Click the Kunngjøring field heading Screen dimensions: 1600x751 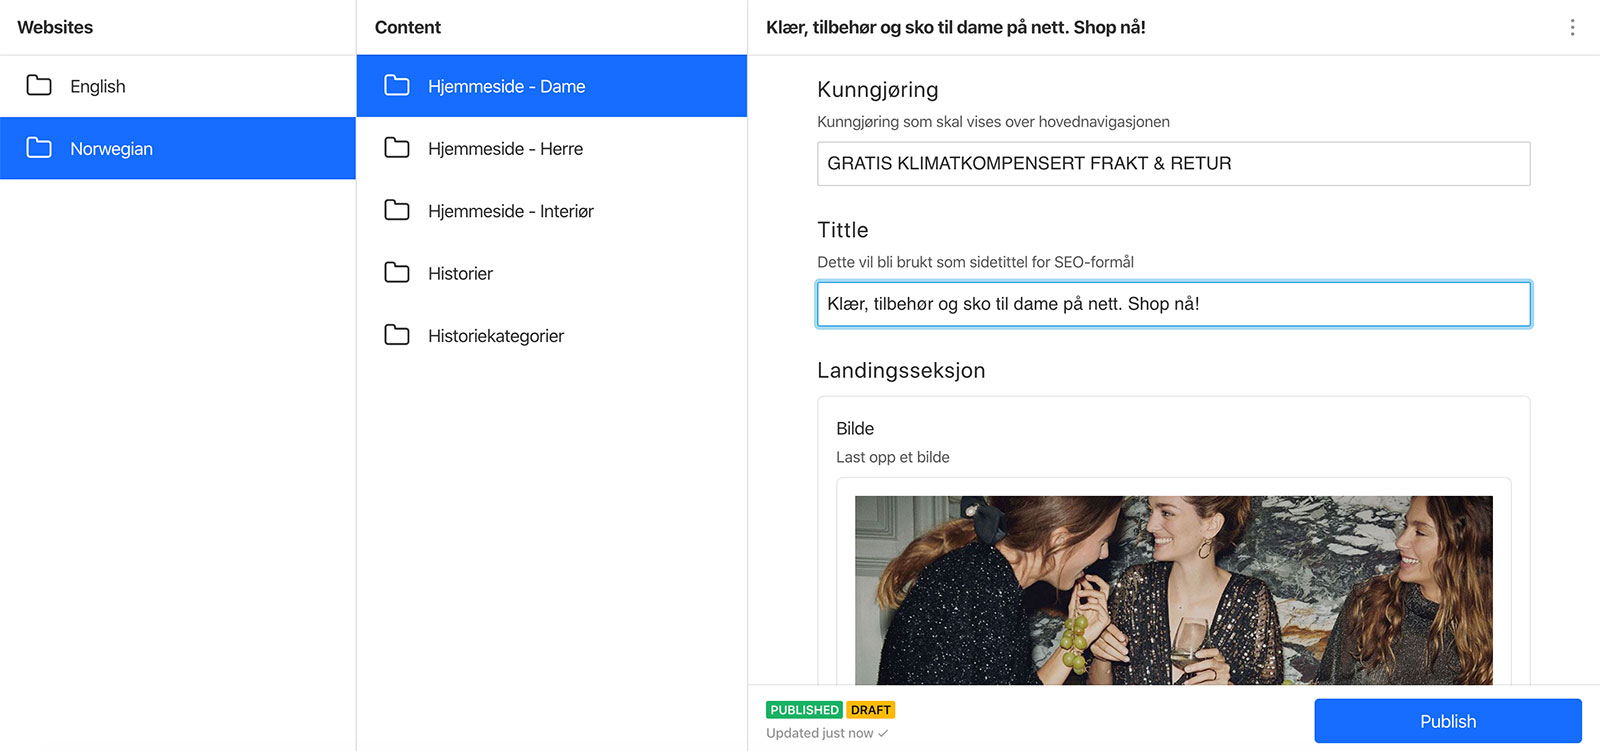click(878, 90)
